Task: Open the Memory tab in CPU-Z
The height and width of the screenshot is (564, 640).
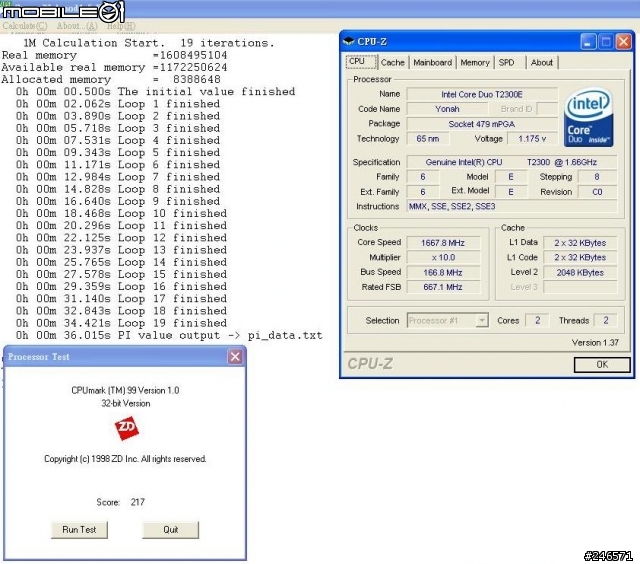Action: 475,62
